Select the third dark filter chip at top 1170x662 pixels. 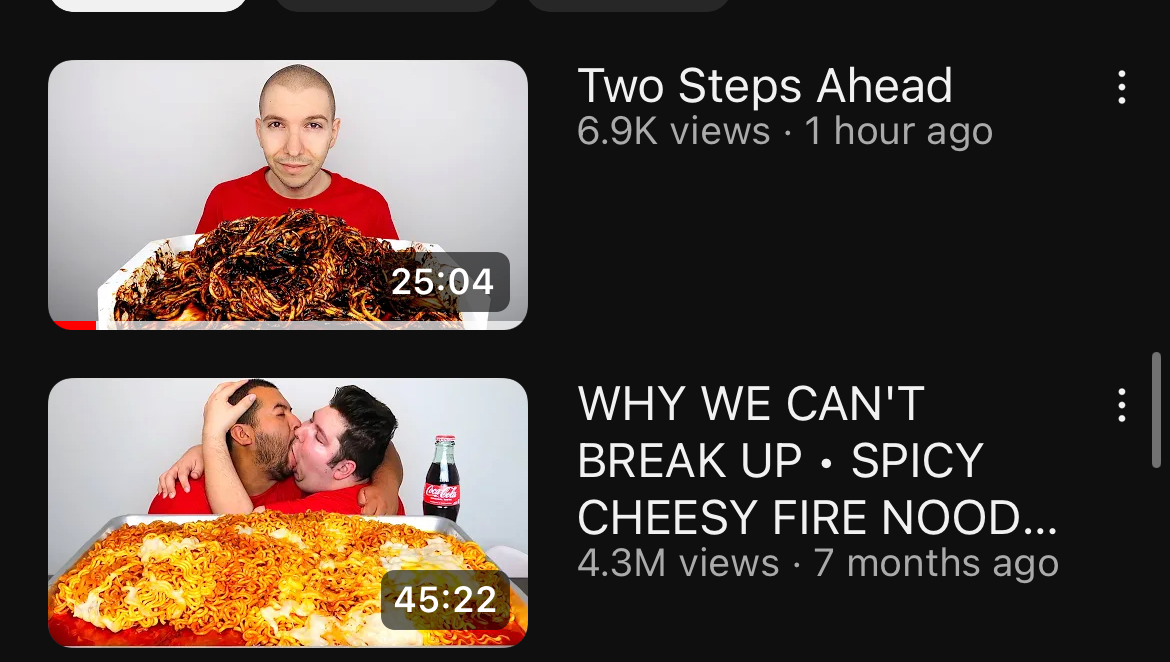[x=628, y=5]
